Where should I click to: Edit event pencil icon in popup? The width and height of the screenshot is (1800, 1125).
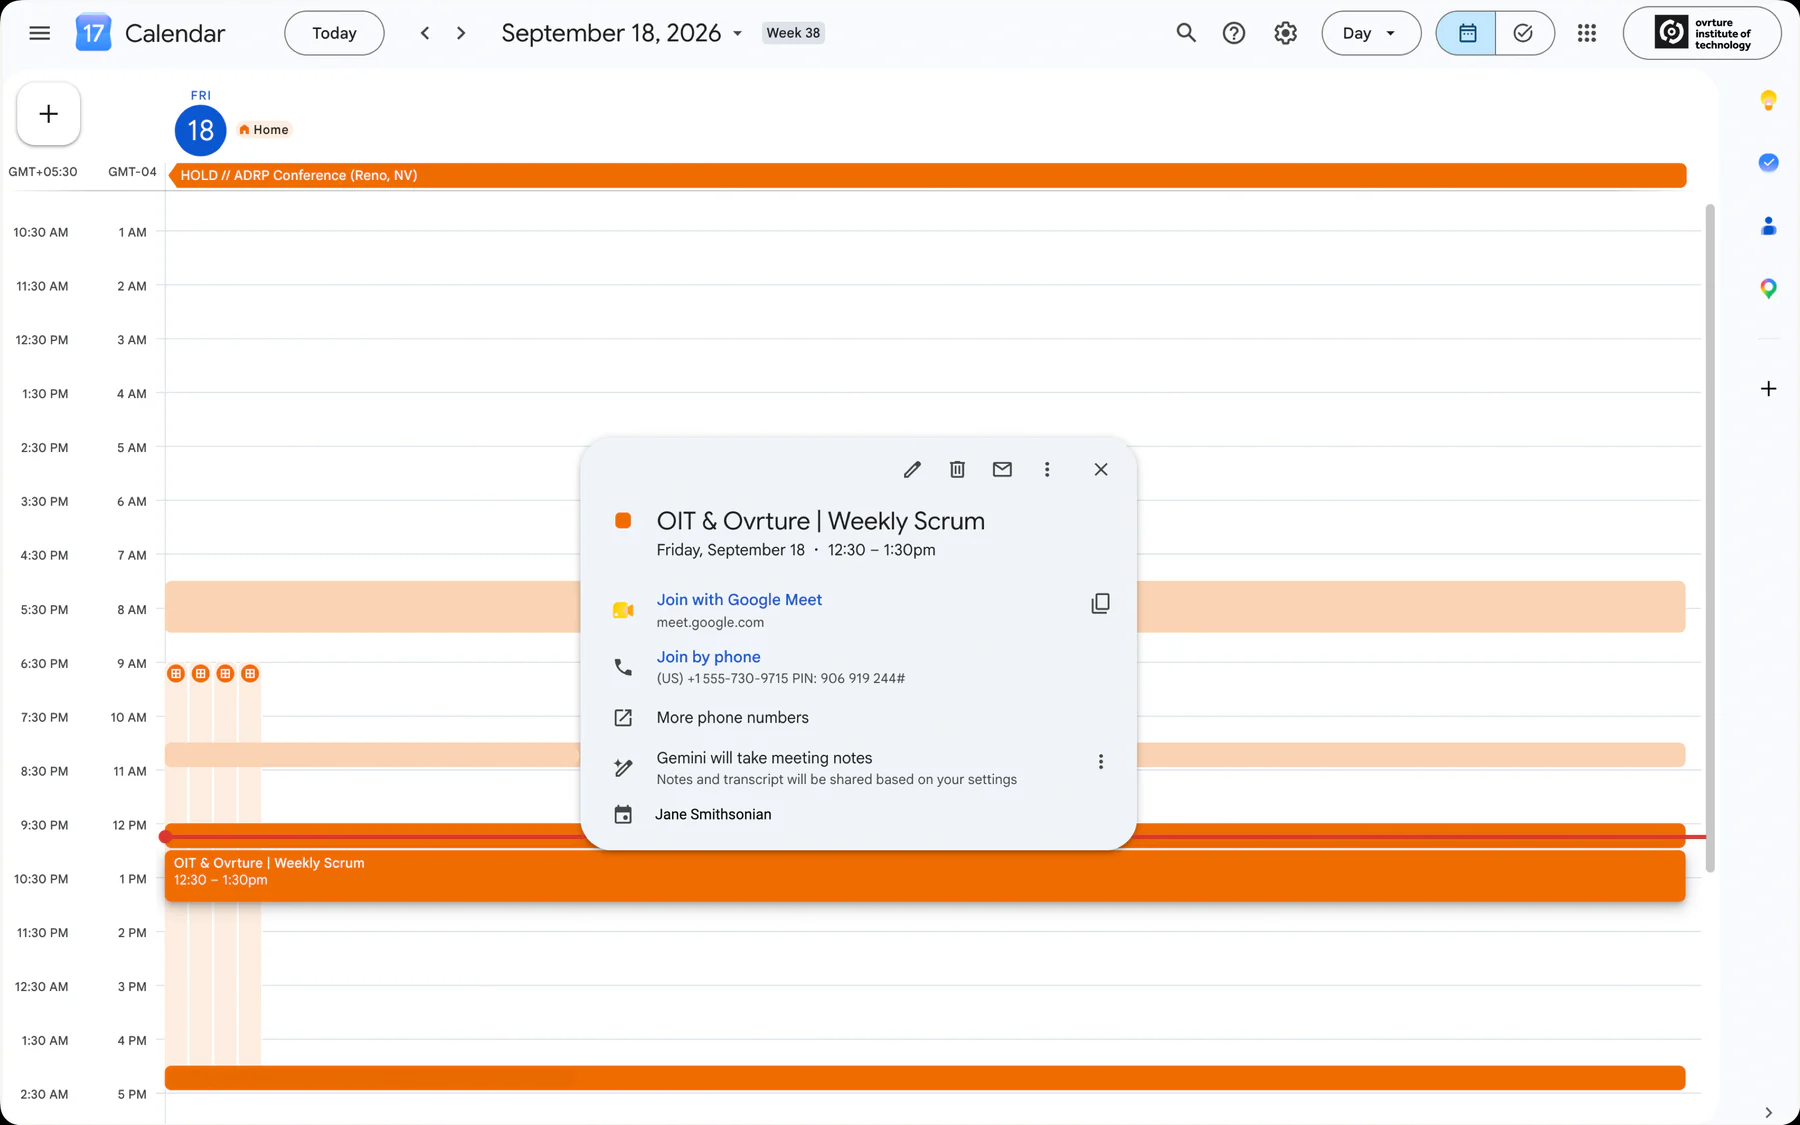[x=912, y=469]
